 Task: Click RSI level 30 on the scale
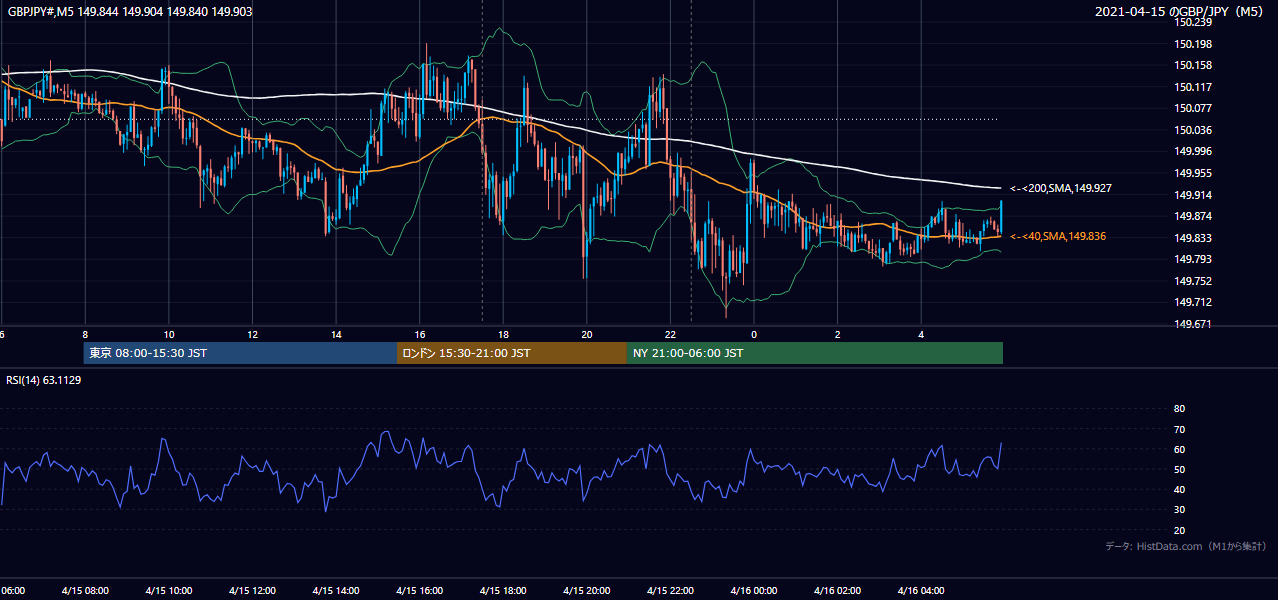click(1179, 510)
